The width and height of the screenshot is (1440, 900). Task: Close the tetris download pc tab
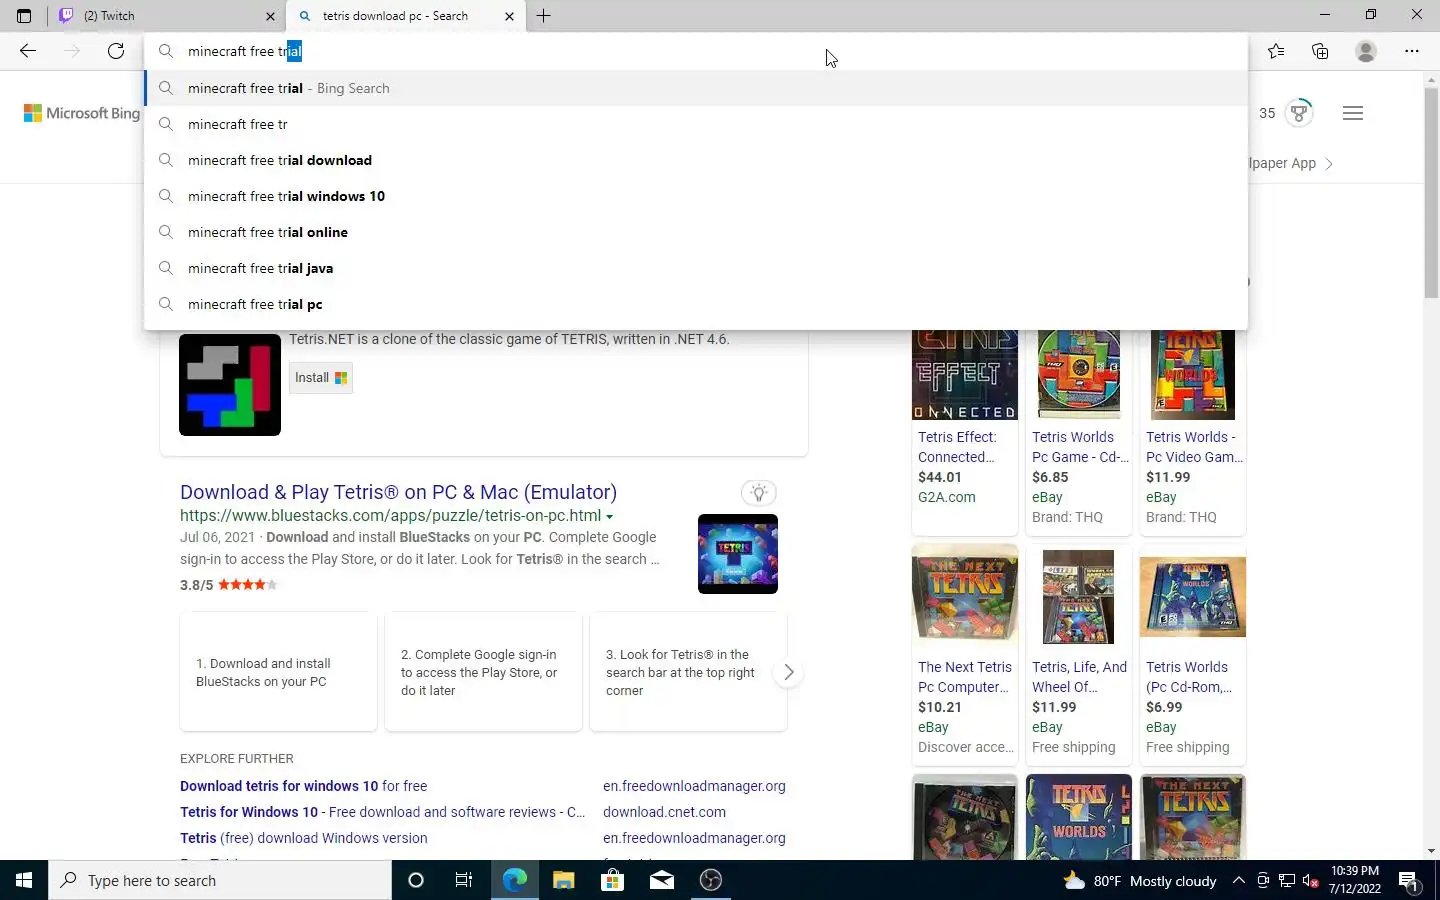[509, 16]
